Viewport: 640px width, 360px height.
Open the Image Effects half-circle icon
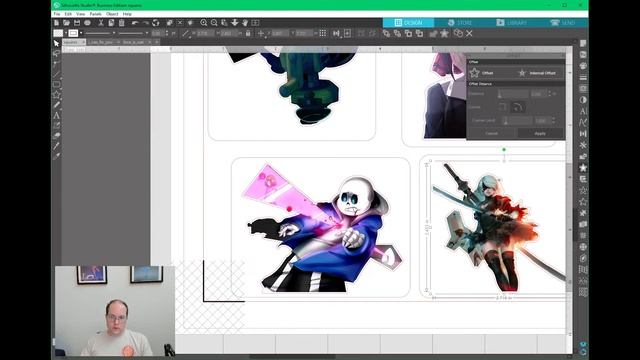coord(583,100)
